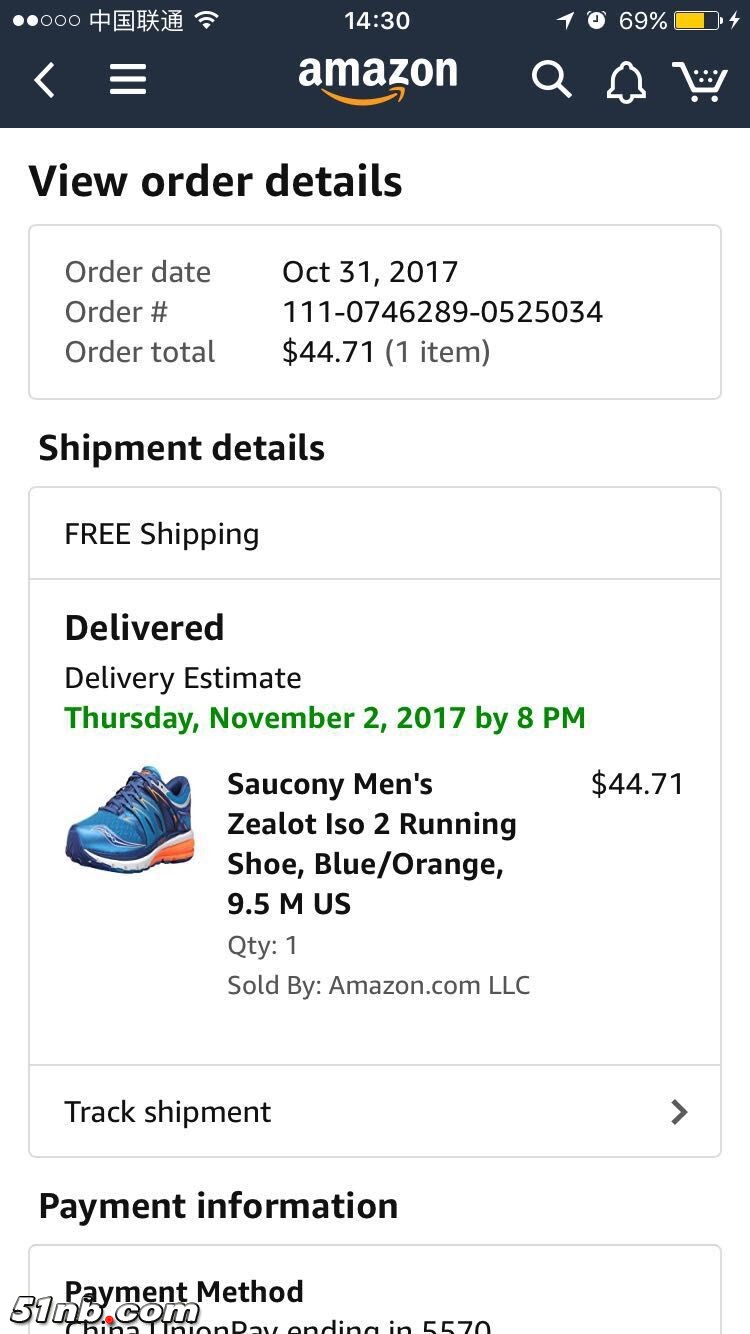
Task: Open the Track shipment row
Action: 374,1112
